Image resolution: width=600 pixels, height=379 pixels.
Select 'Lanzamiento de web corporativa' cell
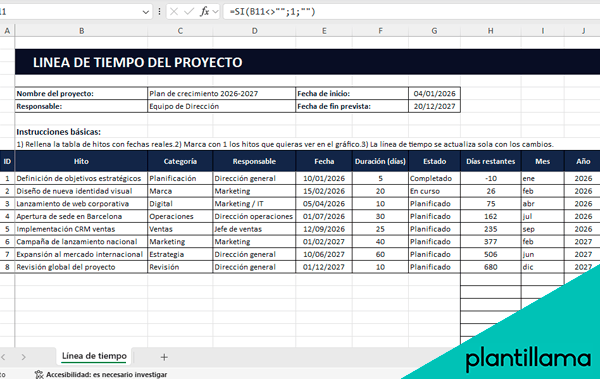point(81,204)
